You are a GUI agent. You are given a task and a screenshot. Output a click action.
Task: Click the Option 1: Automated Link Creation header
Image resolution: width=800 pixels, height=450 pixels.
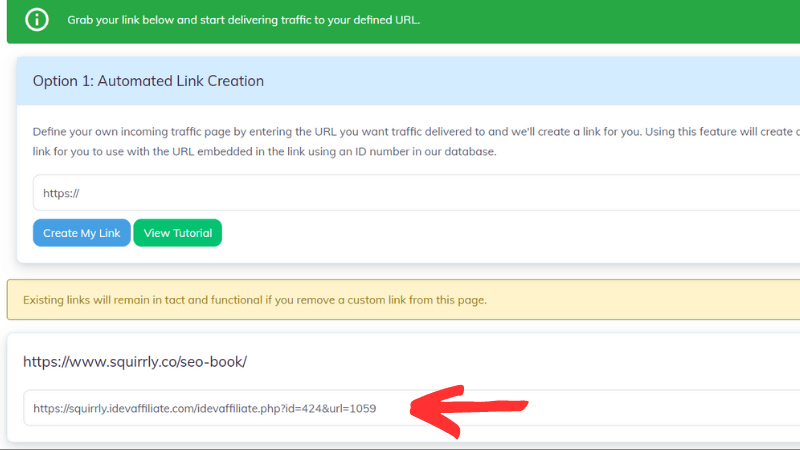pyautogui.click(x=148, y=80)
